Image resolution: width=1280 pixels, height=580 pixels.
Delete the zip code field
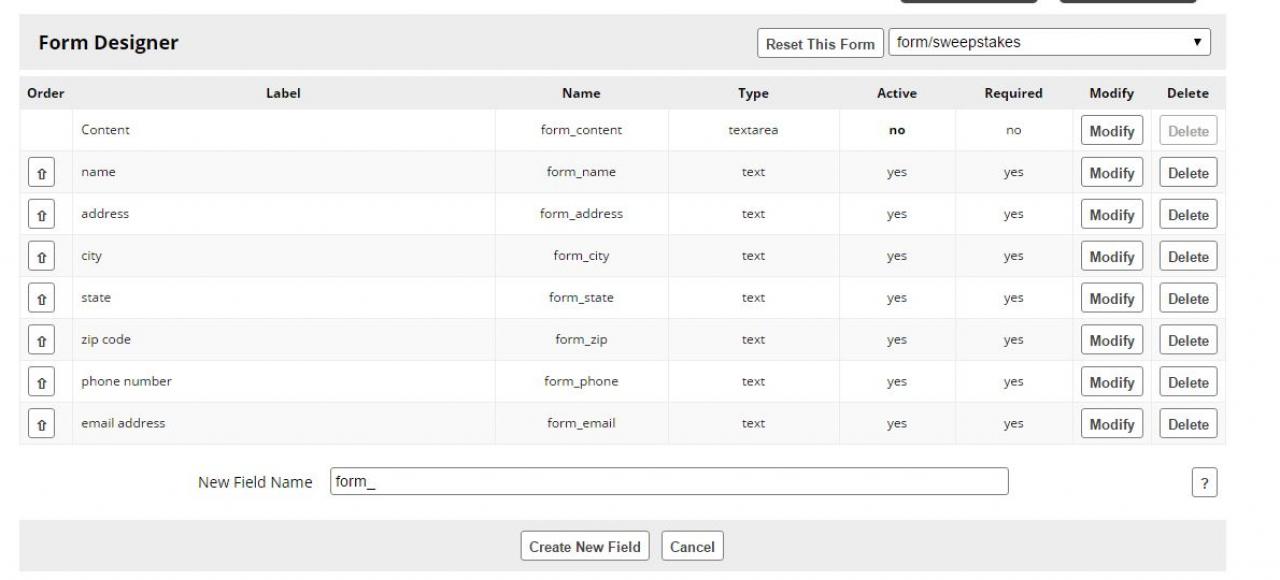pos(1188,341)
